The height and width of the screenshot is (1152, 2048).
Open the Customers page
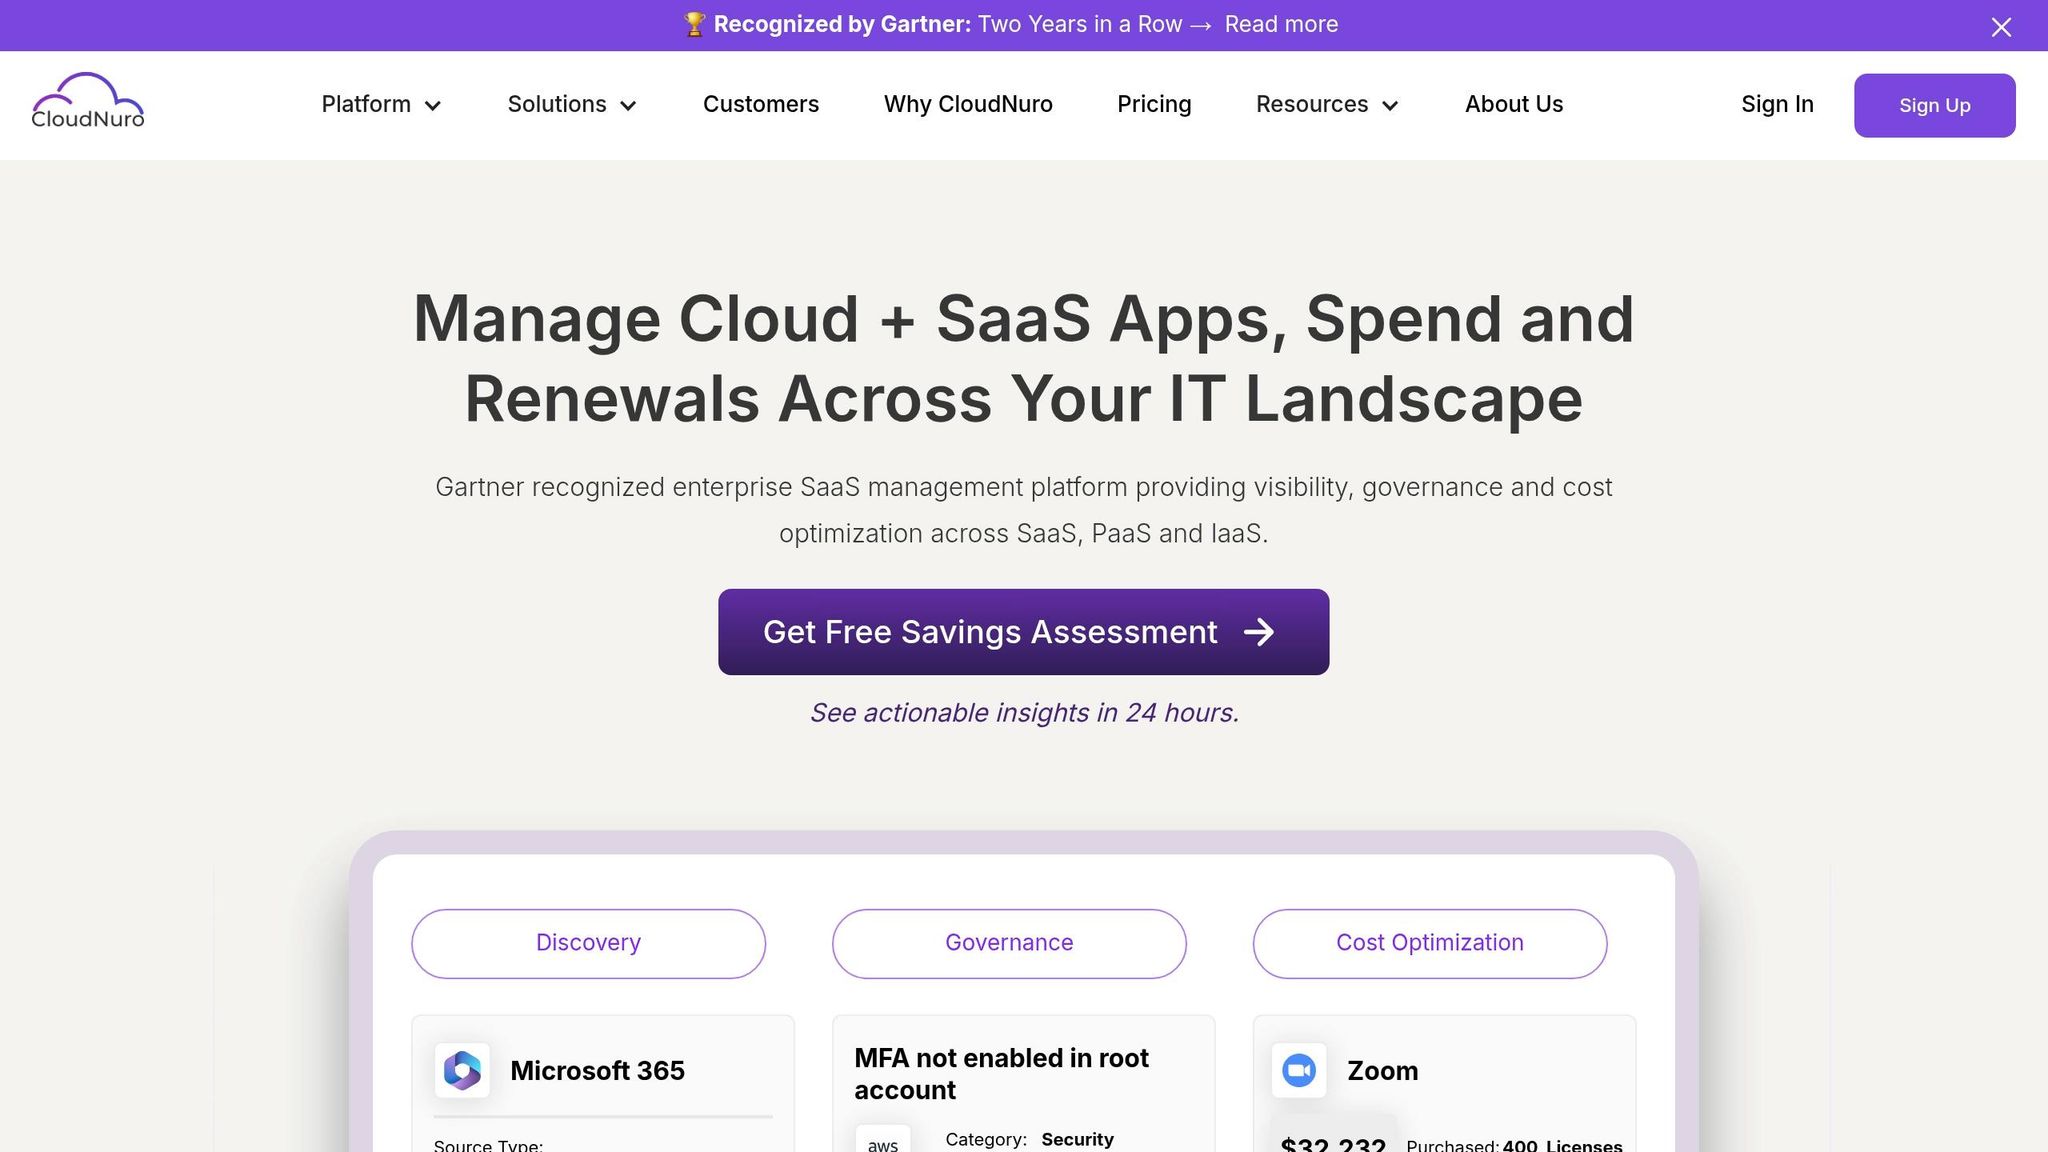coord(761,105)
